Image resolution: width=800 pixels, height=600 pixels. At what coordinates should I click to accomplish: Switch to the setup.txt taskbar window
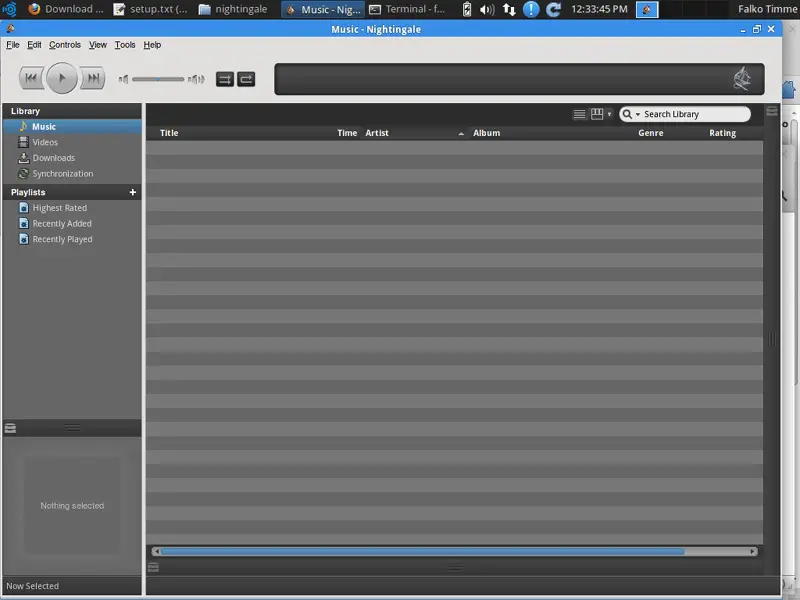151,9
